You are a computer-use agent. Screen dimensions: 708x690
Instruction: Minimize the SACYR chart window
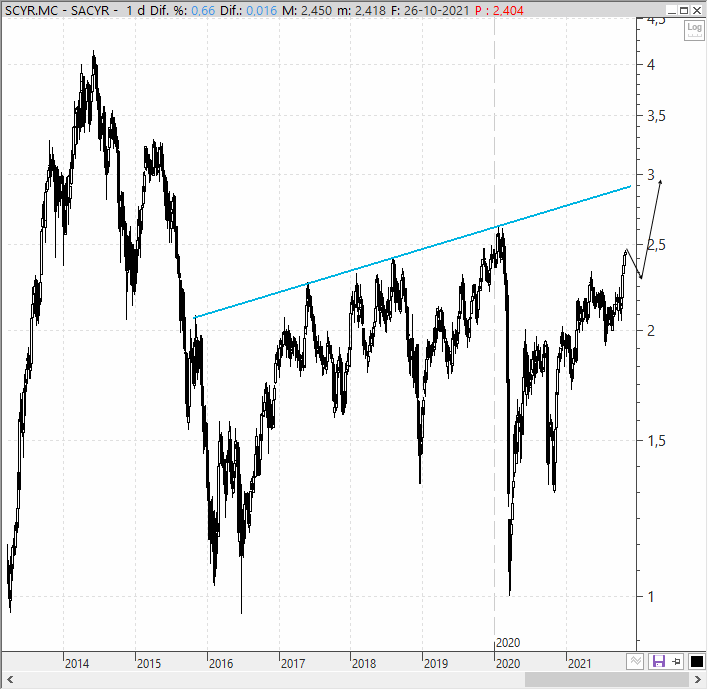tap(671, 10)
